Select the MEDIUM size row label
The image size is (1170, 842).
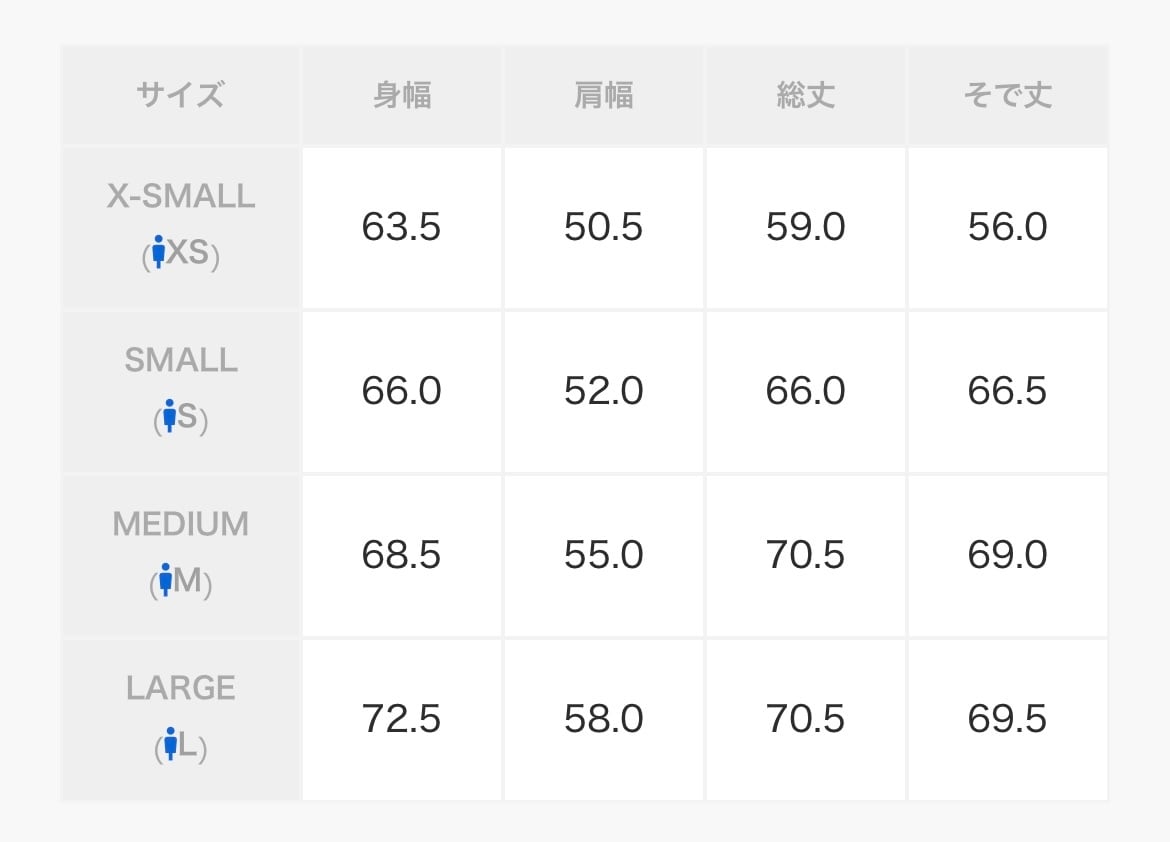click(181, 525)
